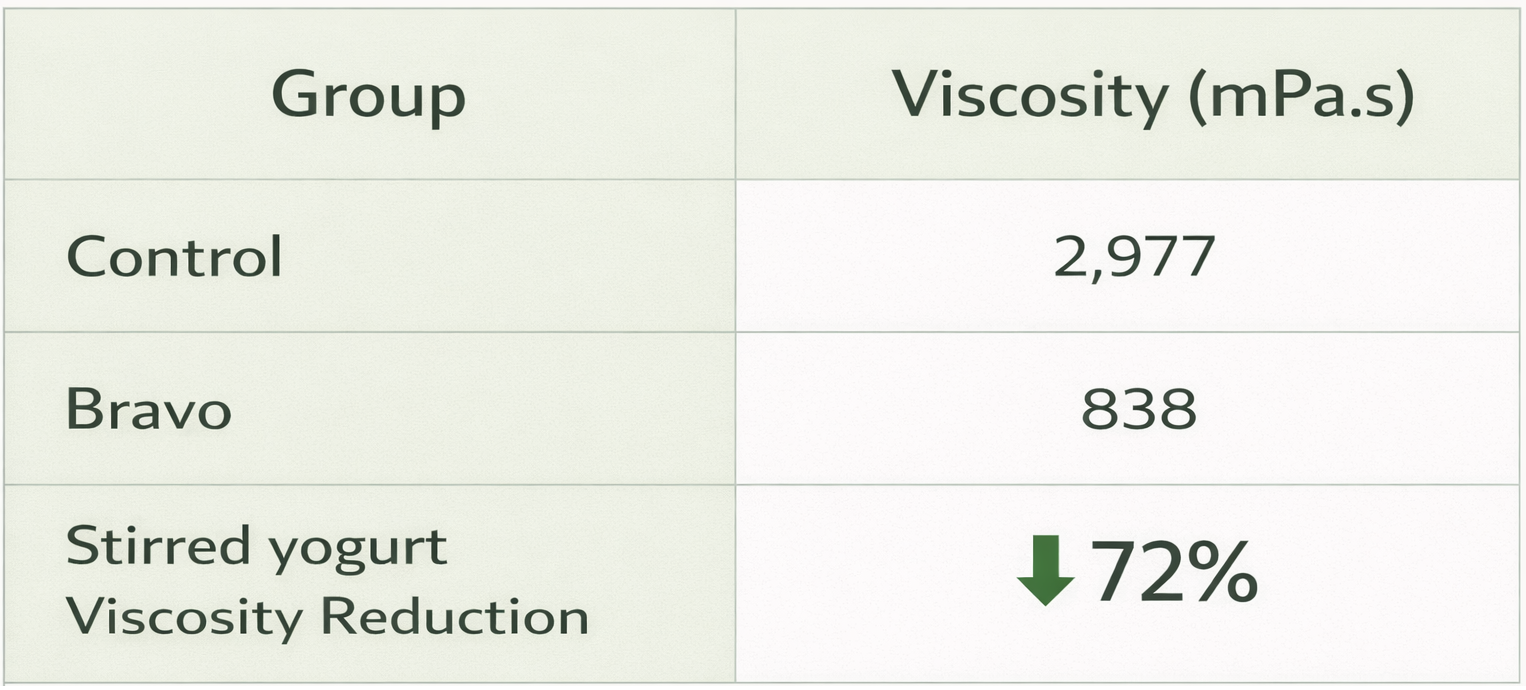Screen dimensions: 1526x690
Task: Click the black bar below the table
Action: 763,686
